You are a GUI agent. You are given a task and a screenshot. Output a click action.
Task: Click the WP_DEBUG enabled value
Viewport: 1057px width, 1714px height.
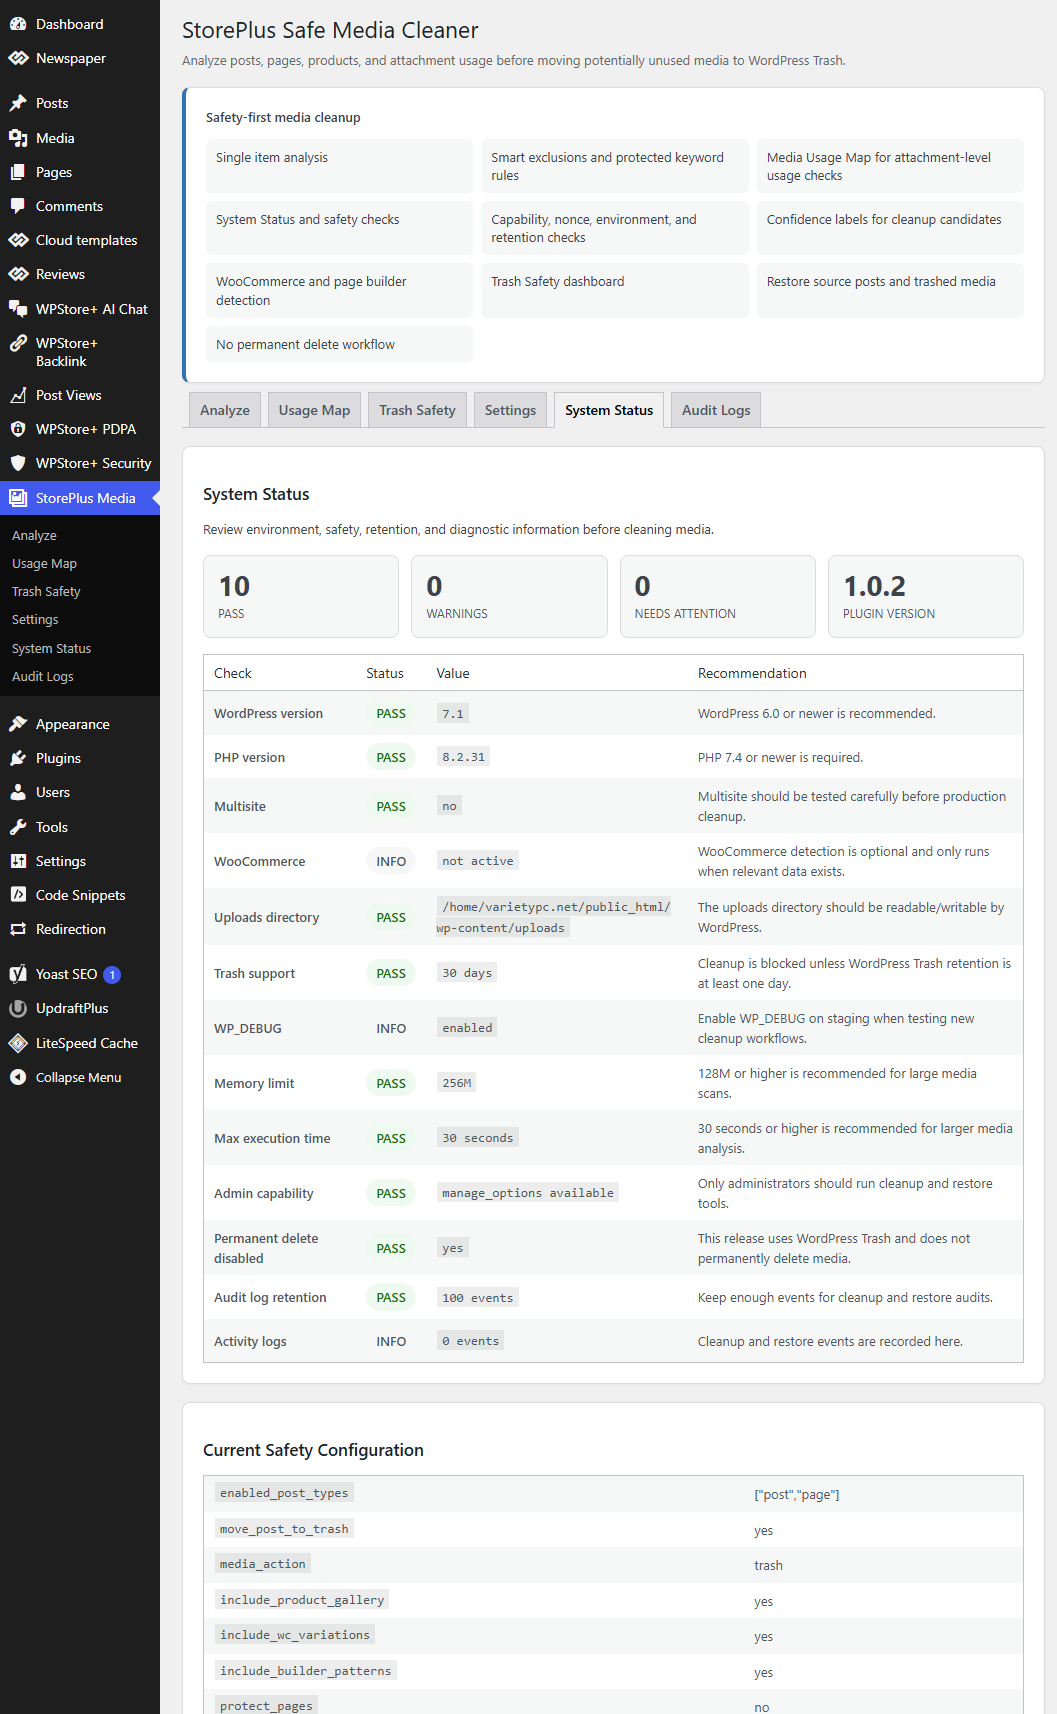467,1028
